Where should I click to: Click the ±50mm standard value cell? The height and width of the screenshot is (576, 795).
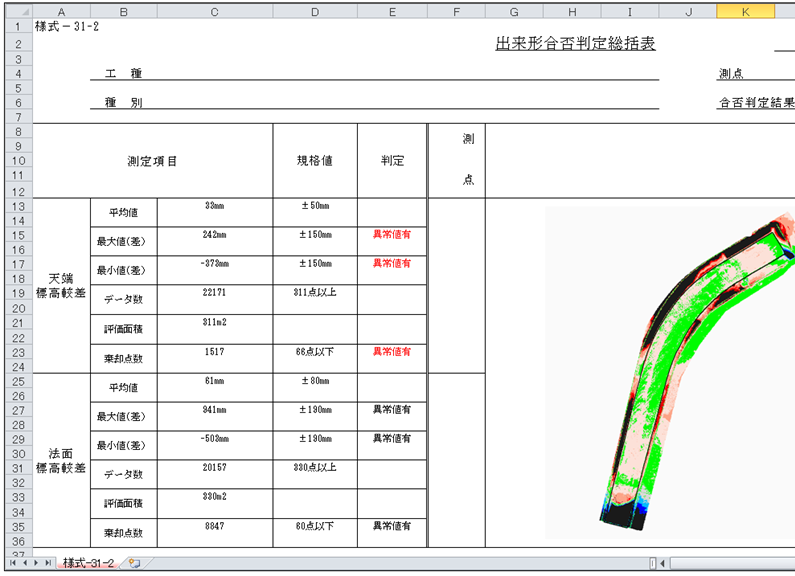coord(315,212)
